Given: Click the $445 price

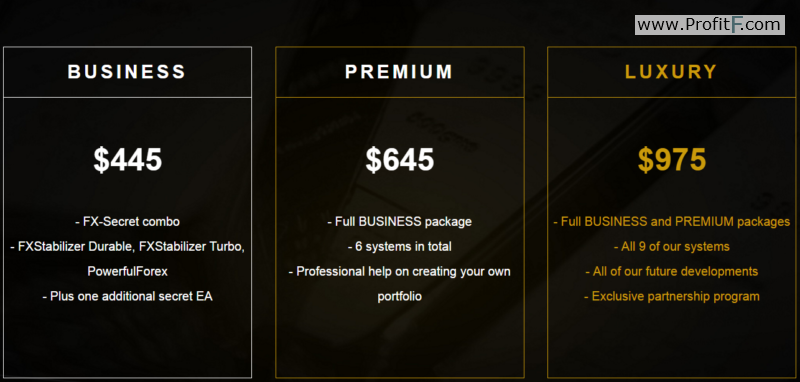Looking at the screenshot, I should 128,160.
